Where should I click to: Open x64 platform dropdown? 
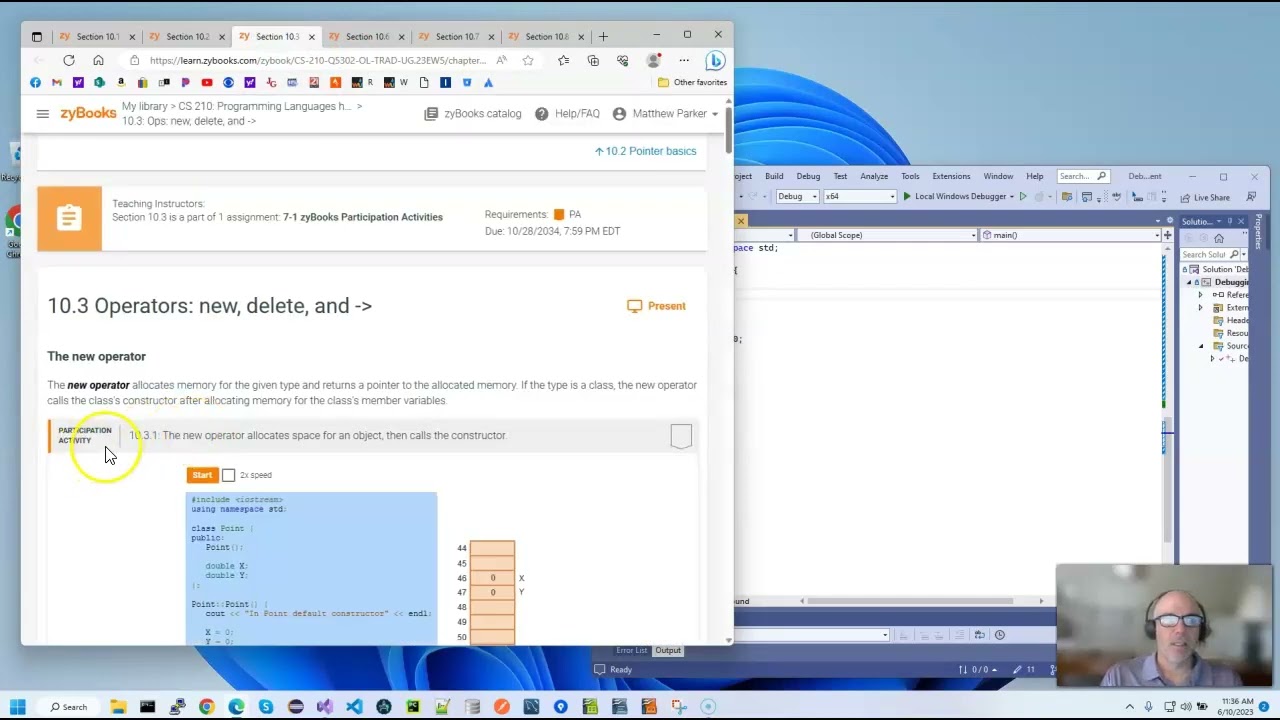click(x=859, y=196)
